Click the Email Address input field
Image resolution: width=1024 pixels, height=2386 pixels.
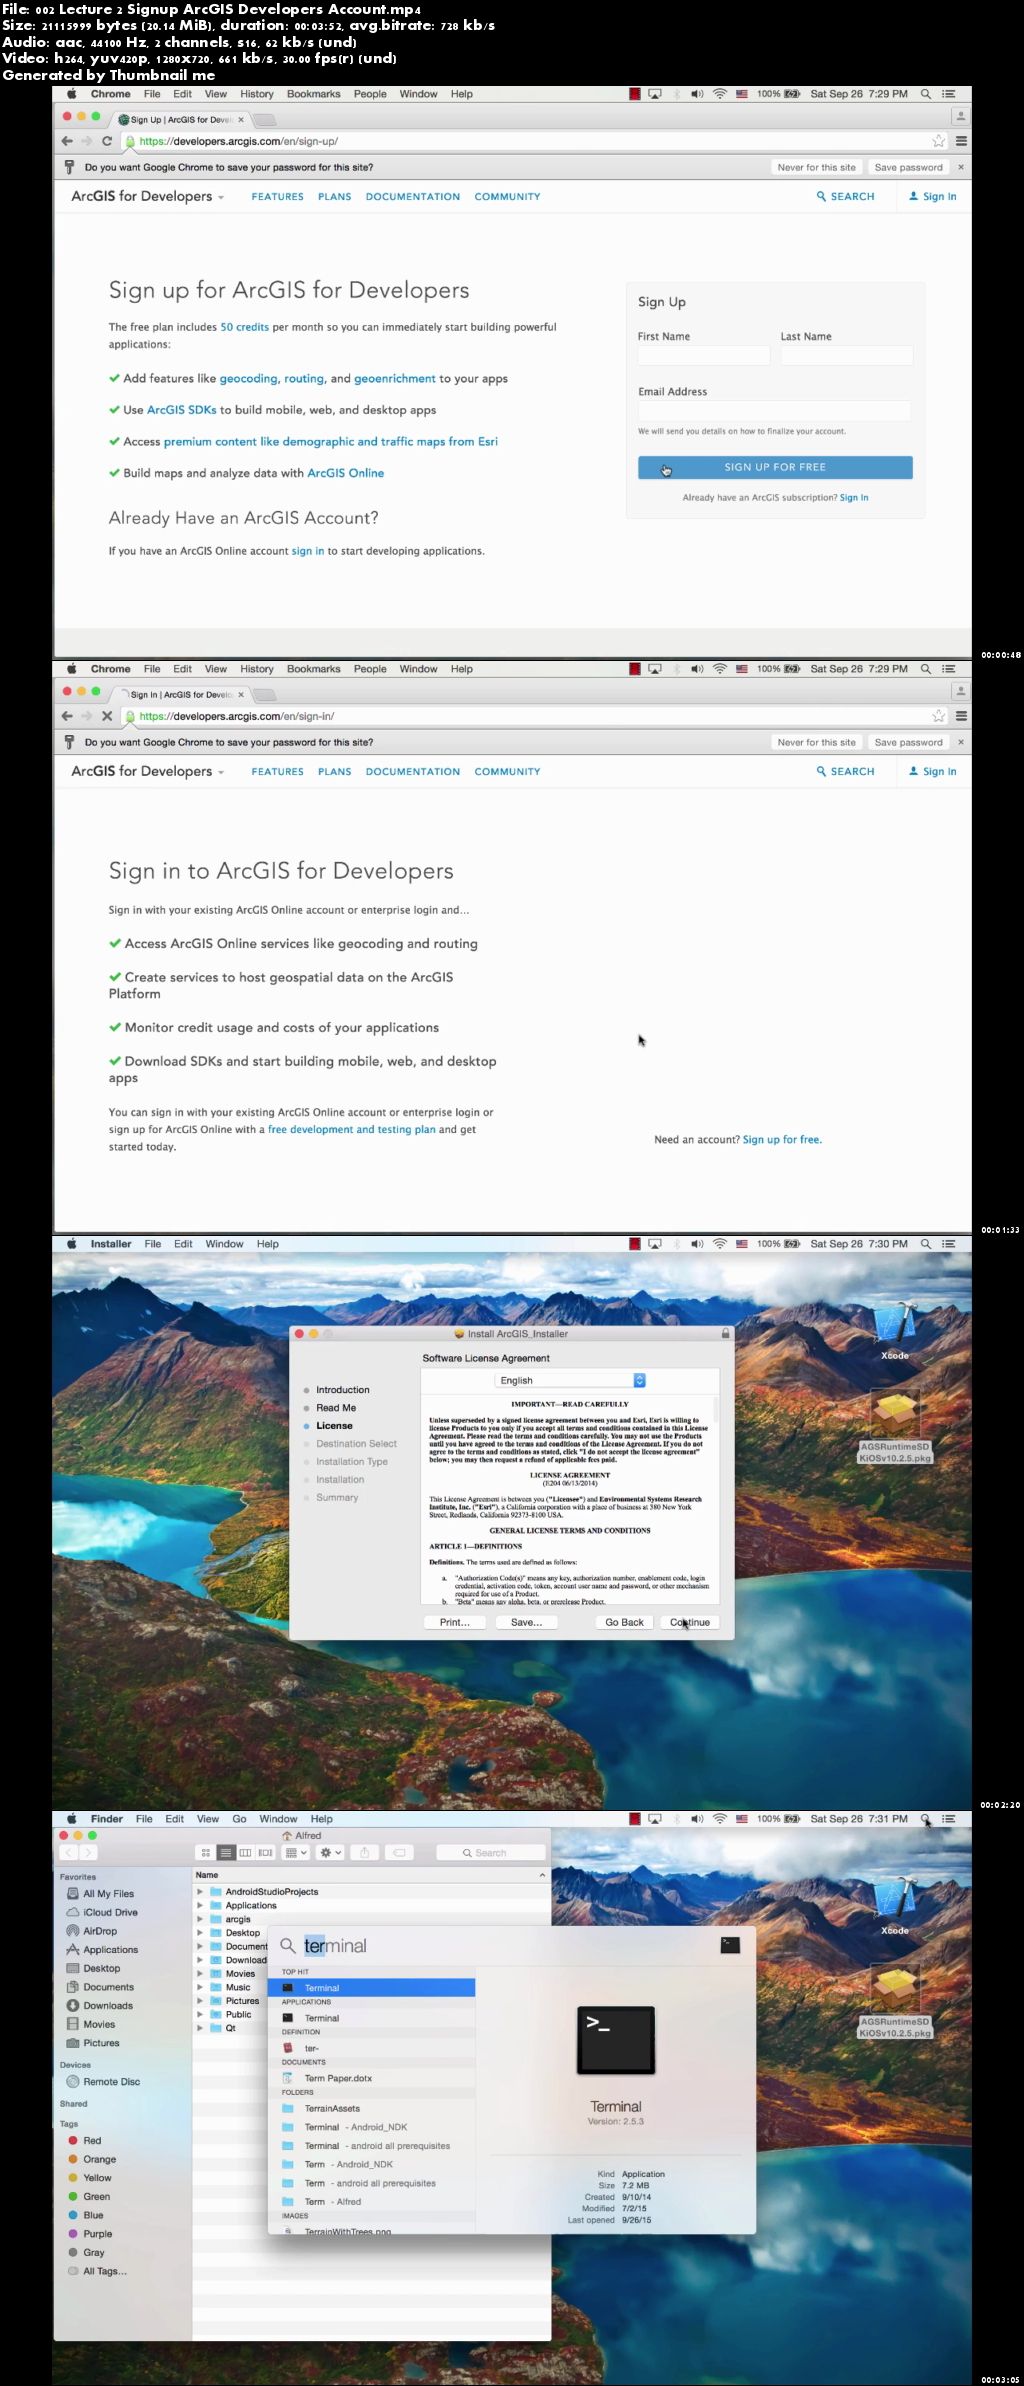(x=775, y=410)
